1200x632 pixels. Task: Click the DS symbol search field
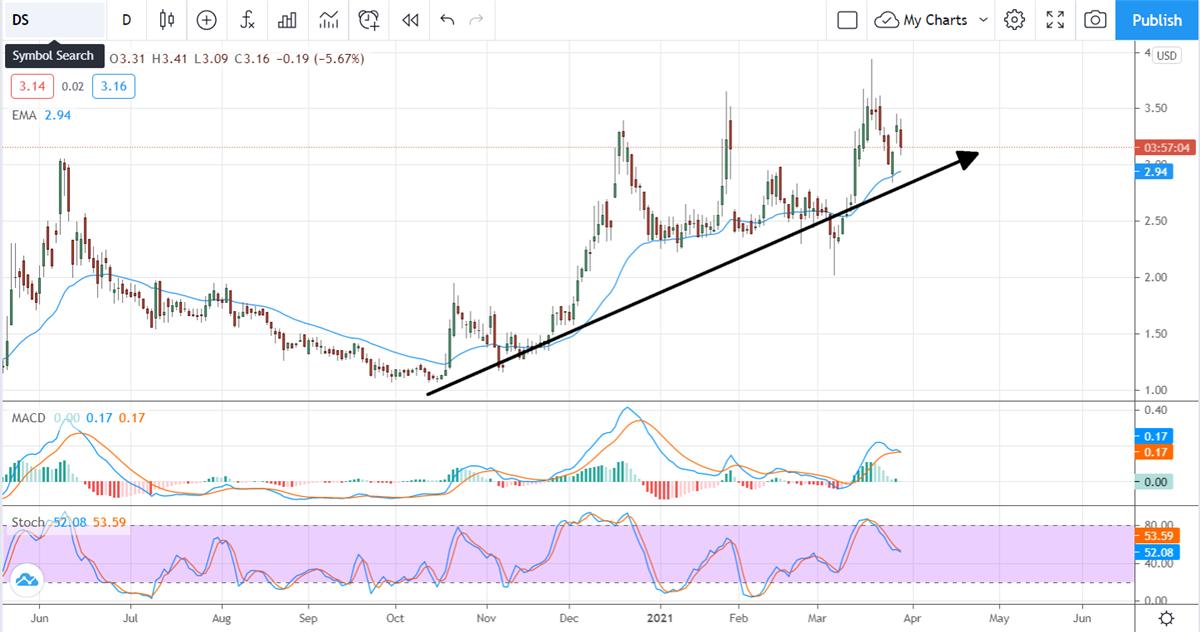55,20
